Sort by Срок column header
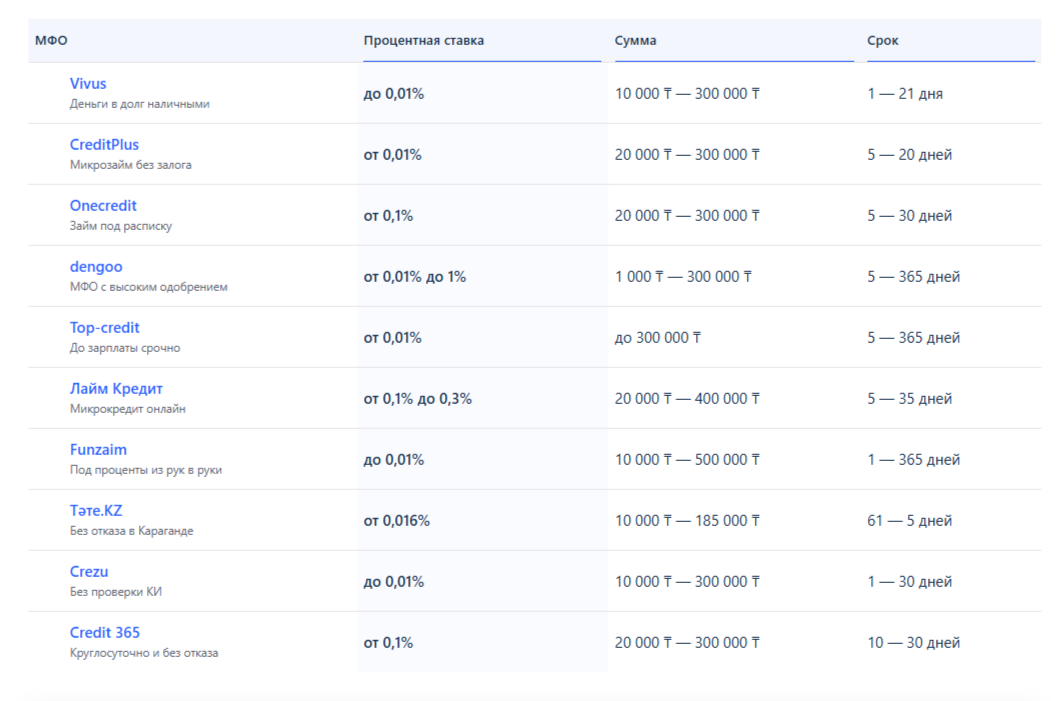The height and width of the screenshot is (701, 1059). click(882, 41)
